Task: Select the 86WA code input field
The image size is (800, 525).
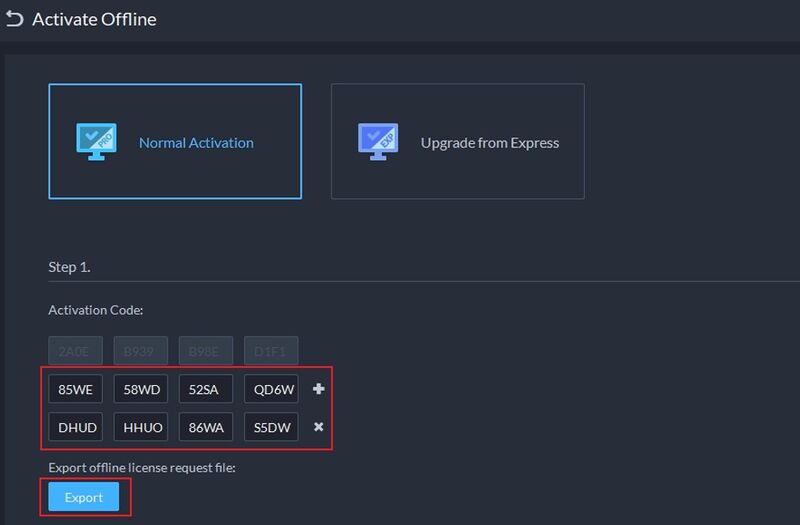Action: [x=206, y=427]
